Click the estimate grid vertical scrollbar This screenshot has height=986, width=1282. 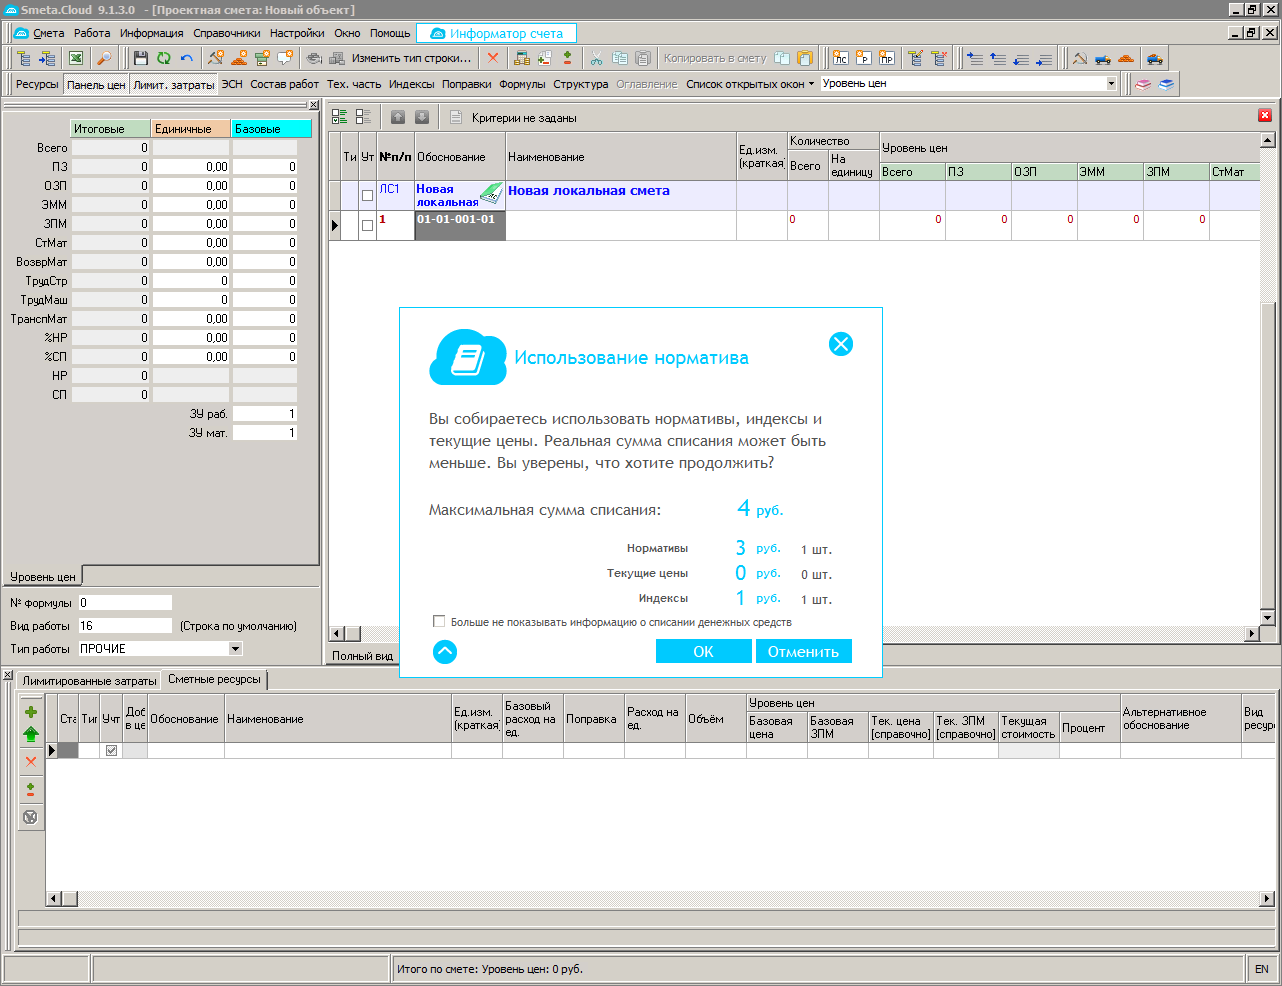(1268, 380)
